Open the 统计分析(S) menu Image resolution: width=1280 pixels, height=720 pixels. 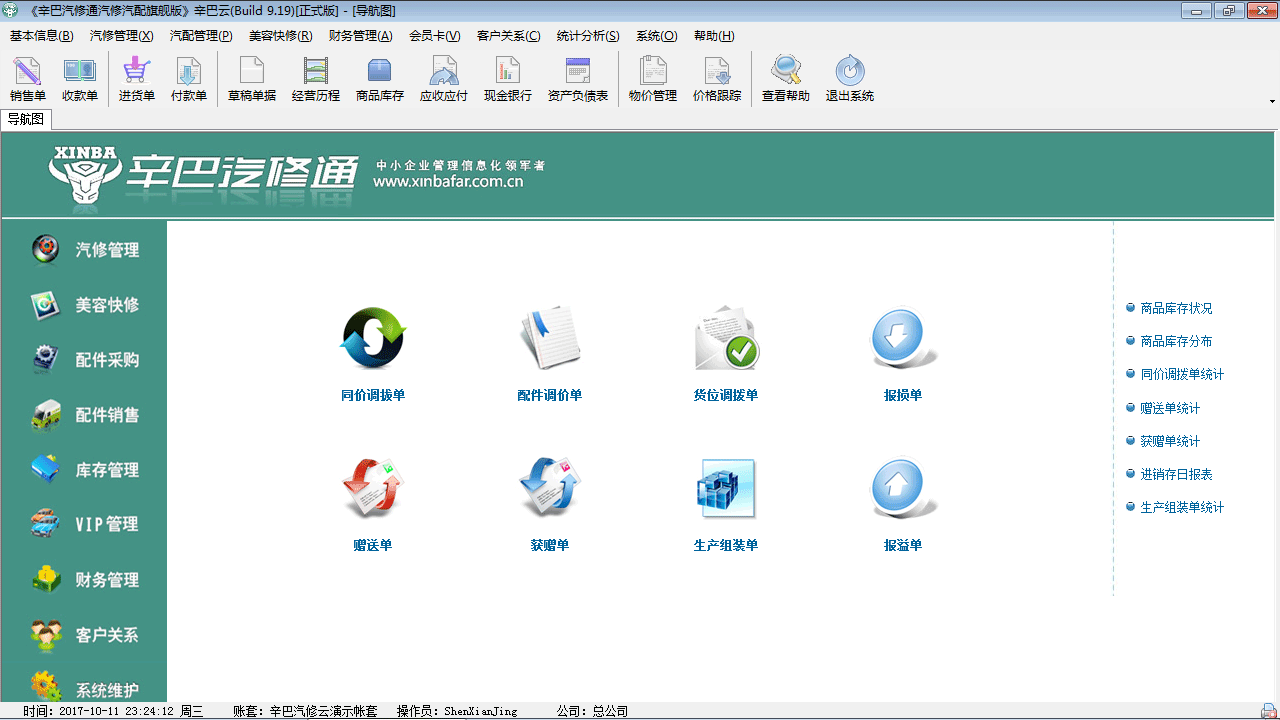point(588,36)
